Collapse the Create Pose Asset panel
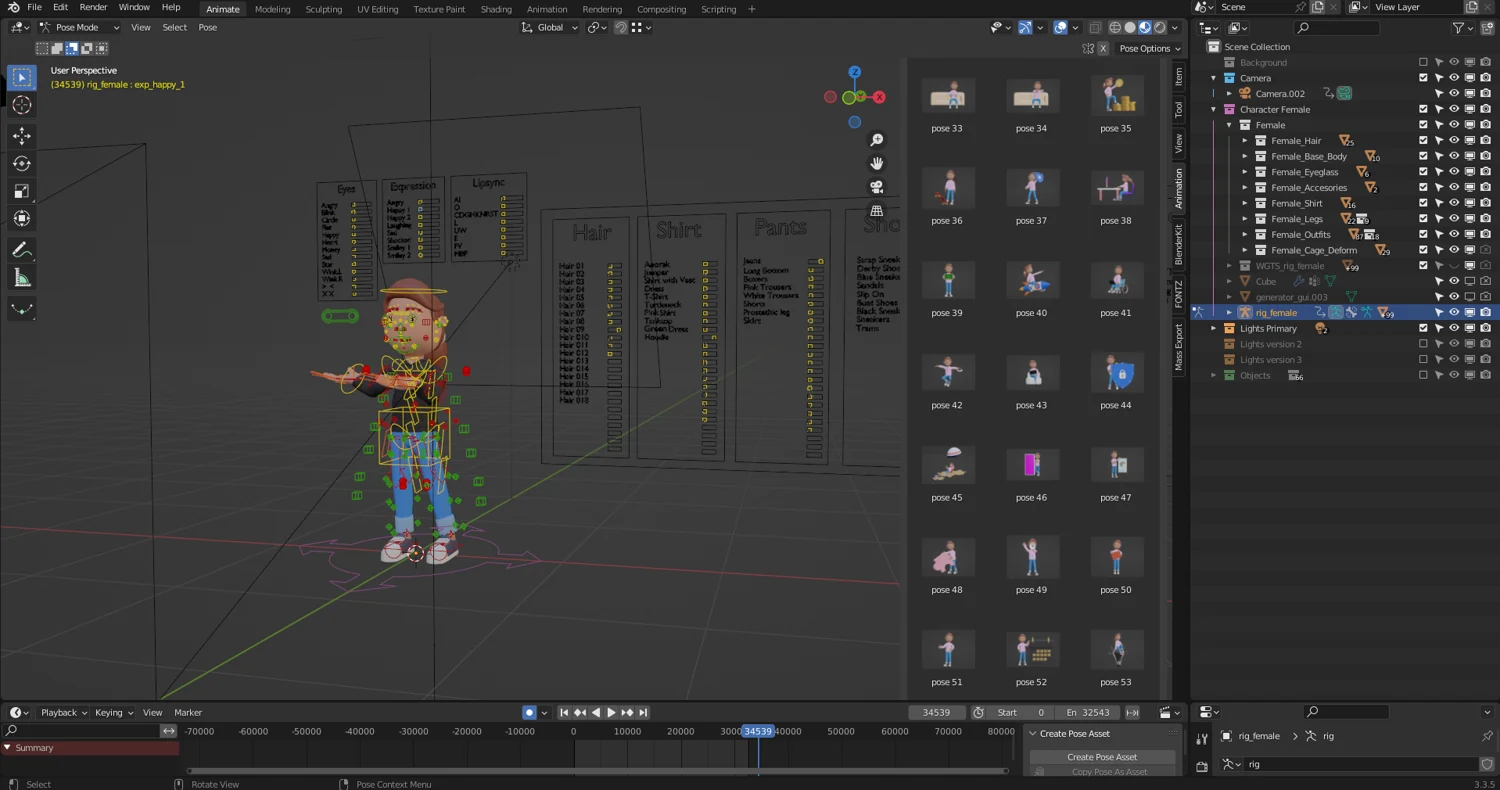 point(1033,733)
